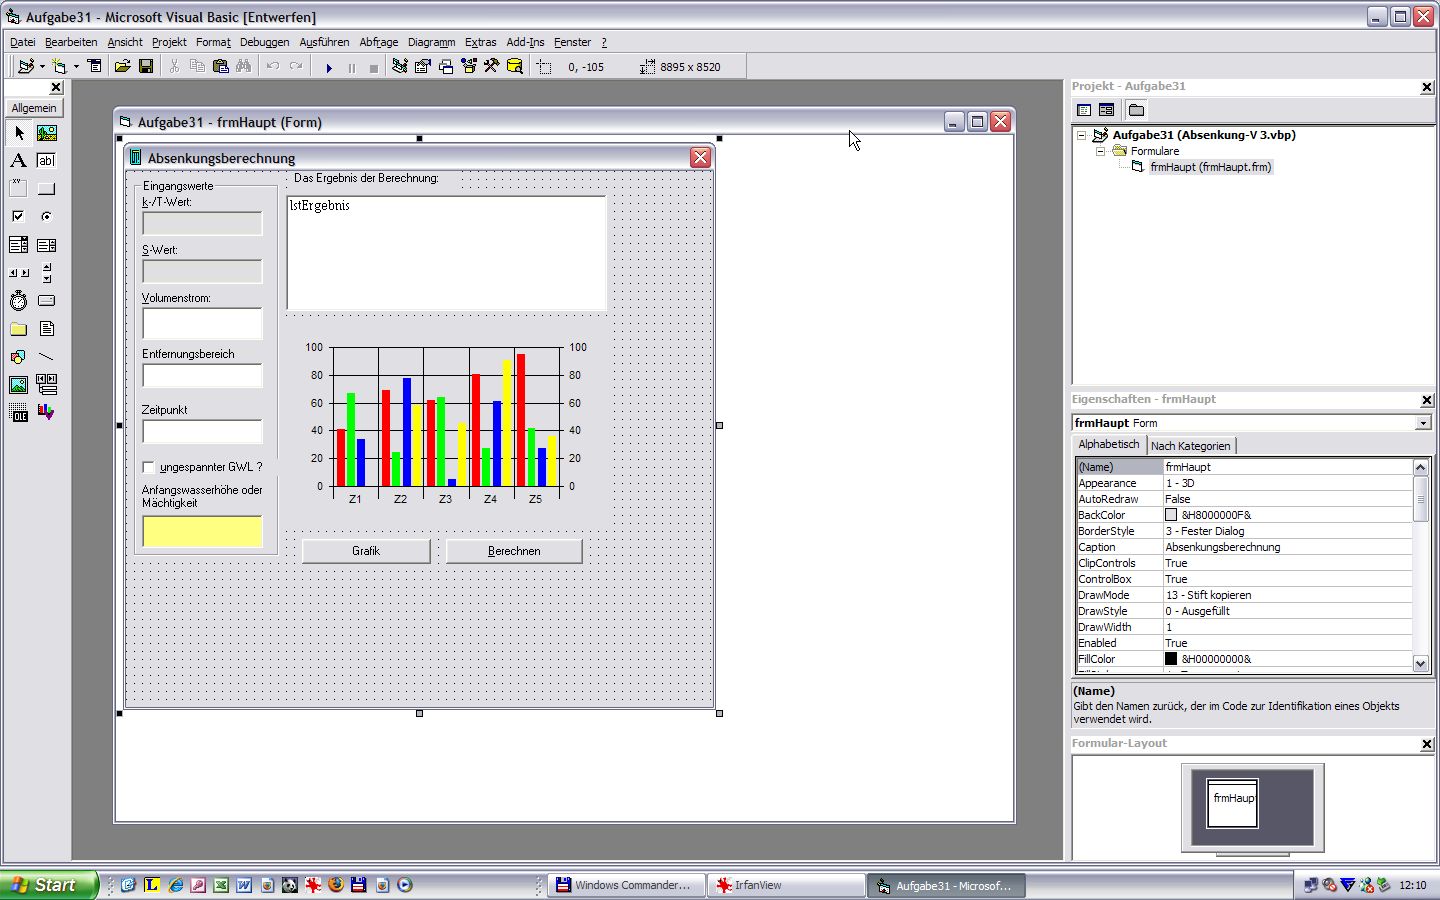Switch to IrfanView taskbar button
This screenshot has width=1440, height=900.
(786, 885)
